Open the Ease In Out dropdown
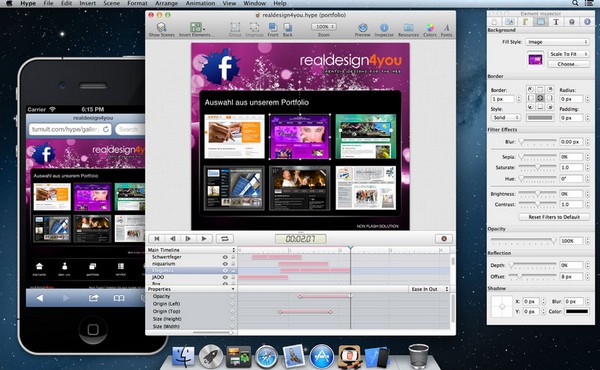600x370 pixels. pyautogui.click(x=429, y=289)
